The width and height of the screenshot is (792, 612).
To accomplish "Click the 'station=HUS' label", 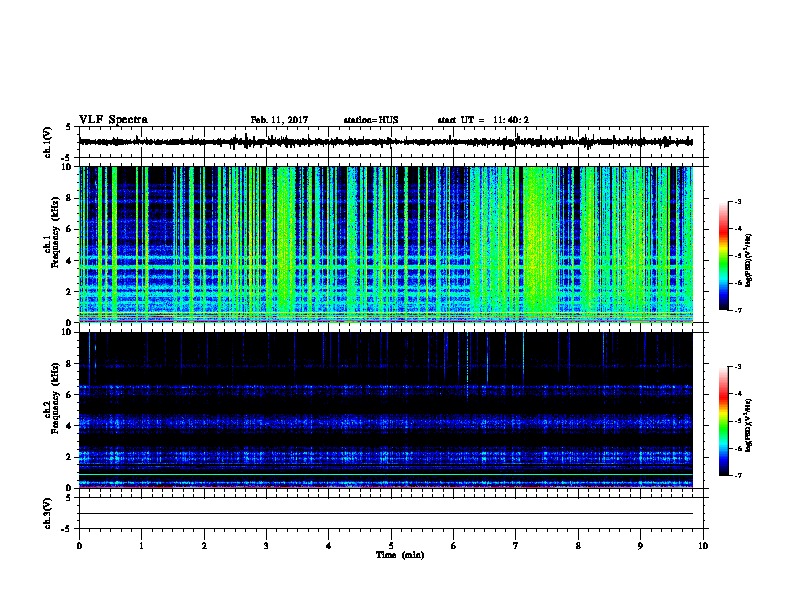I will pyautogui.click(x=371, y=120).
